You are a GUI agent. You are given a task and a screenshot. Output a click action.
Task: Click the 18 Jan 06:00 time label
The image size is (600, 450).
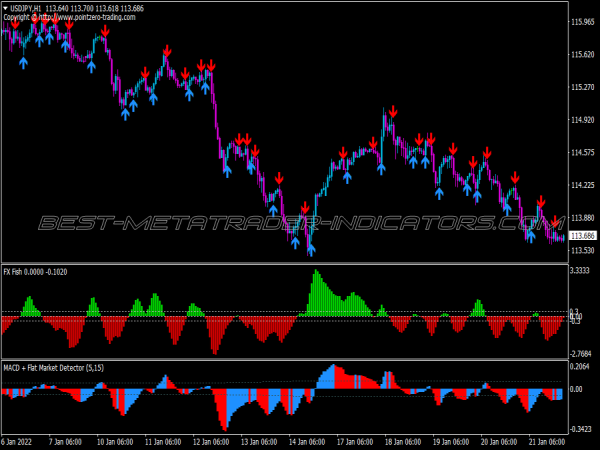tap(403, 442)
